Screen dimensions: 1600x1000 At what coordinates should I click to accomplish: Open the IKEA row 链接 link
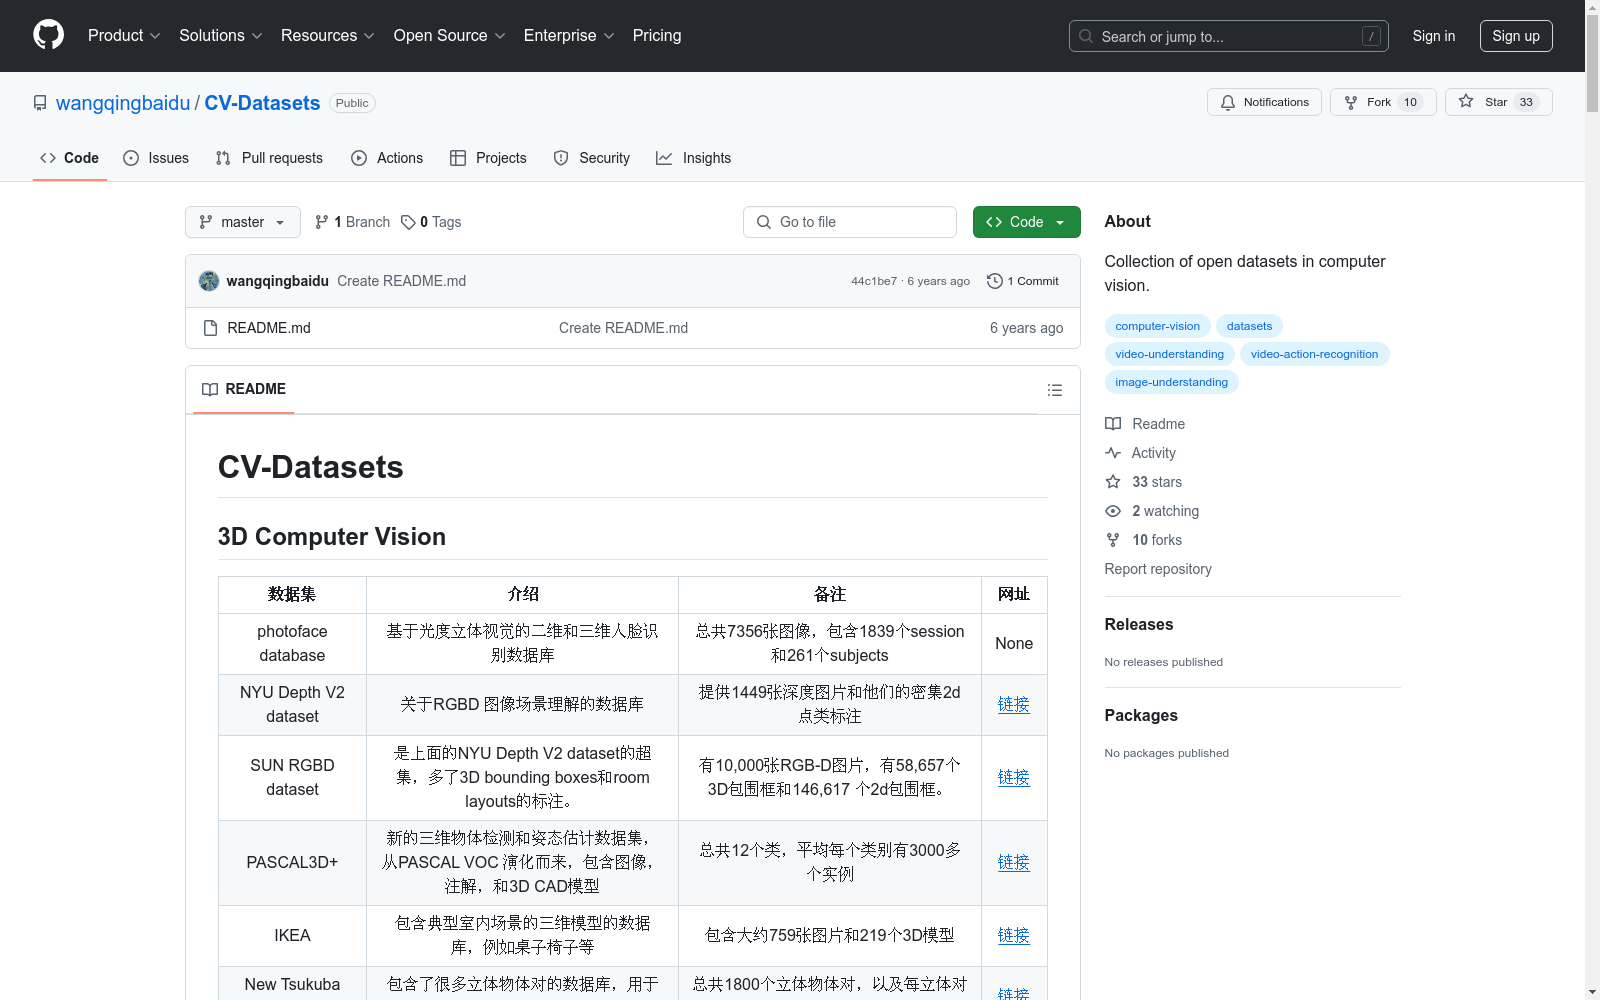click(x=1013, y=935)
